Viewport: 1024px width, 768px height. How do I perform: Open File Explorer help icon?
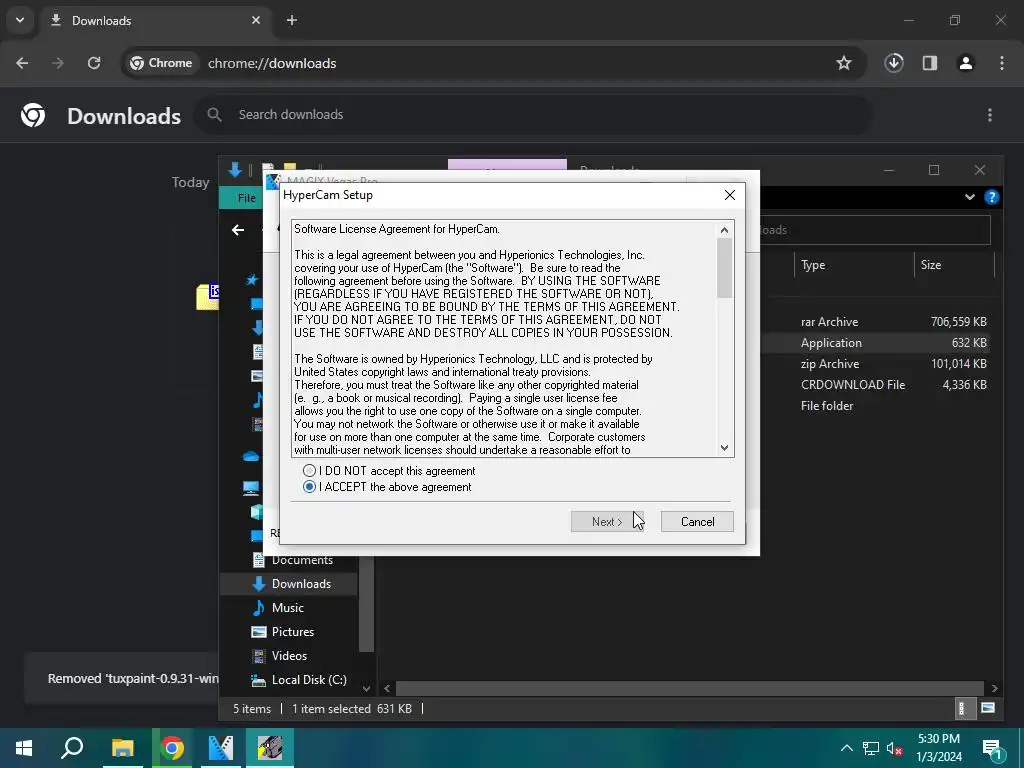click(991, 197)
